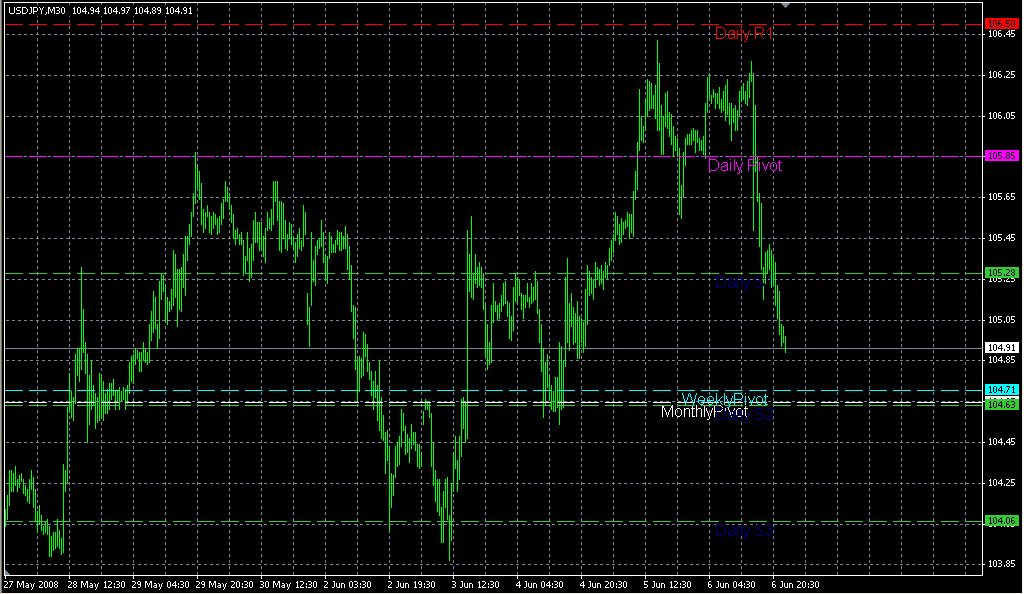Select the Daily R1 label
This screenshot has width=1024, height=594.
[745, 34]
